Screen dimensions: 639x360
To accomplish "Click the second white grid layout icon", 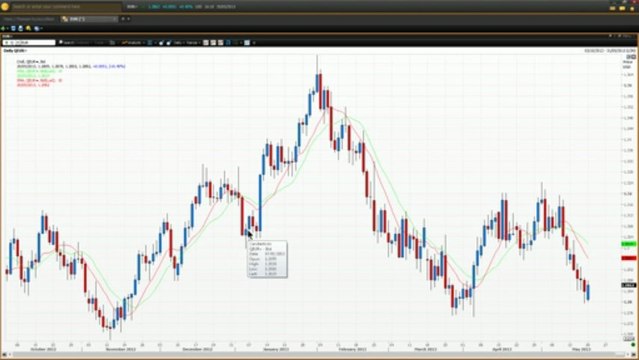I will point(213,42).
